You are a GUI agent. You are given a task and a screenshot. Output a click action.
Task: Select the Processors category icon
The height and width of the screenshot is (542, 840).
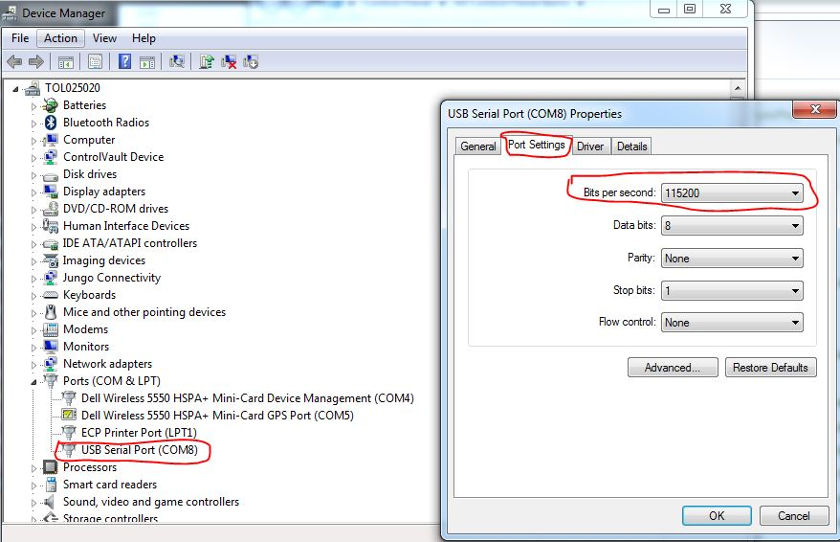coord(50,468)
